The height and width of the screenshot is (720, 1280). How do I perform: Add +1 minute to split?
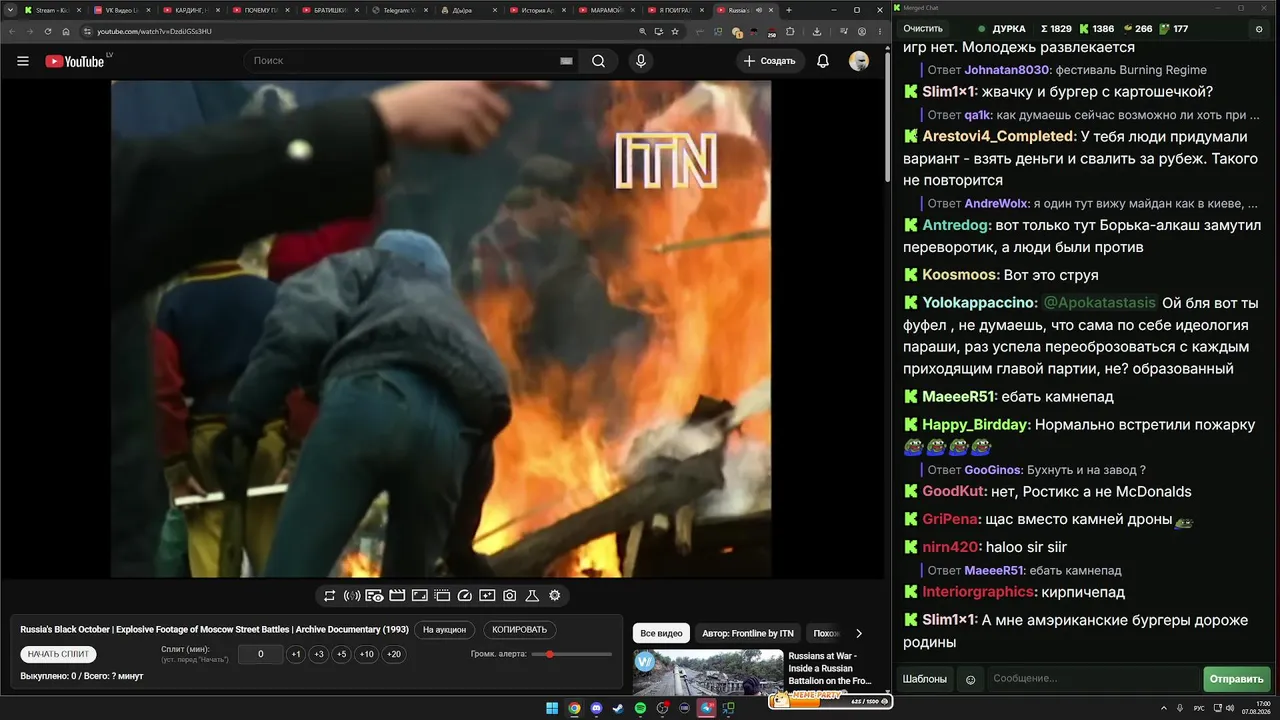296,654
